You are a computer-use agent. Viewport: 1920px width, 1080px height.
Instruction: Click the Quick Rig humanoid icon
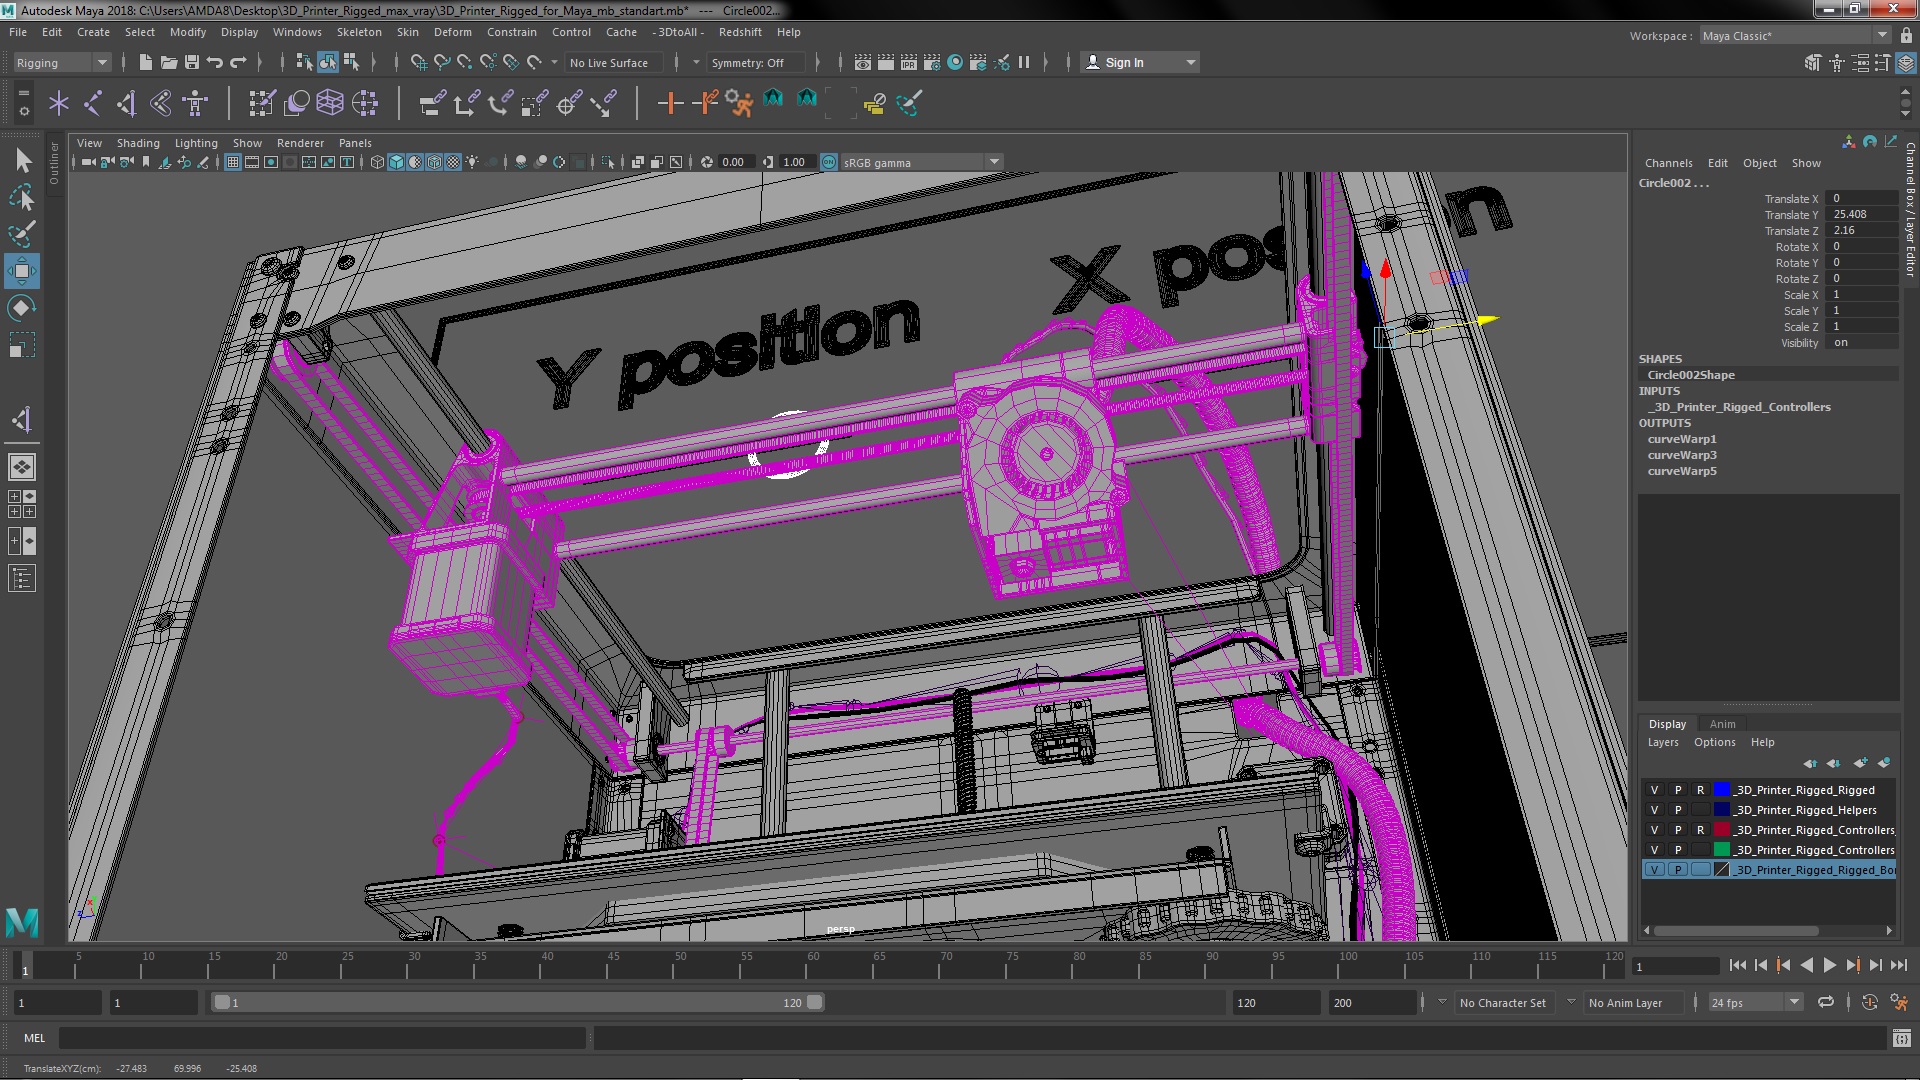pyautogui.click(x=196, y=103)
